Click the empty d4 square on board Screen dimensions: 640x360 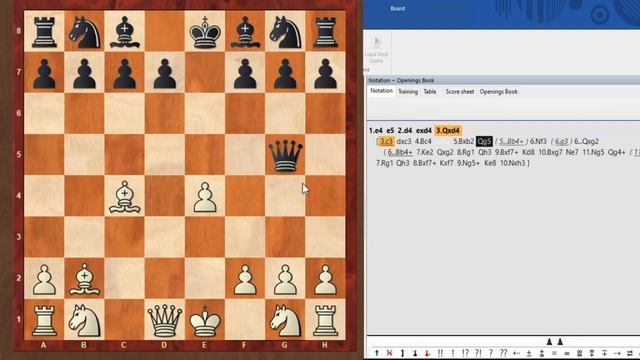[x=165, y=196]
